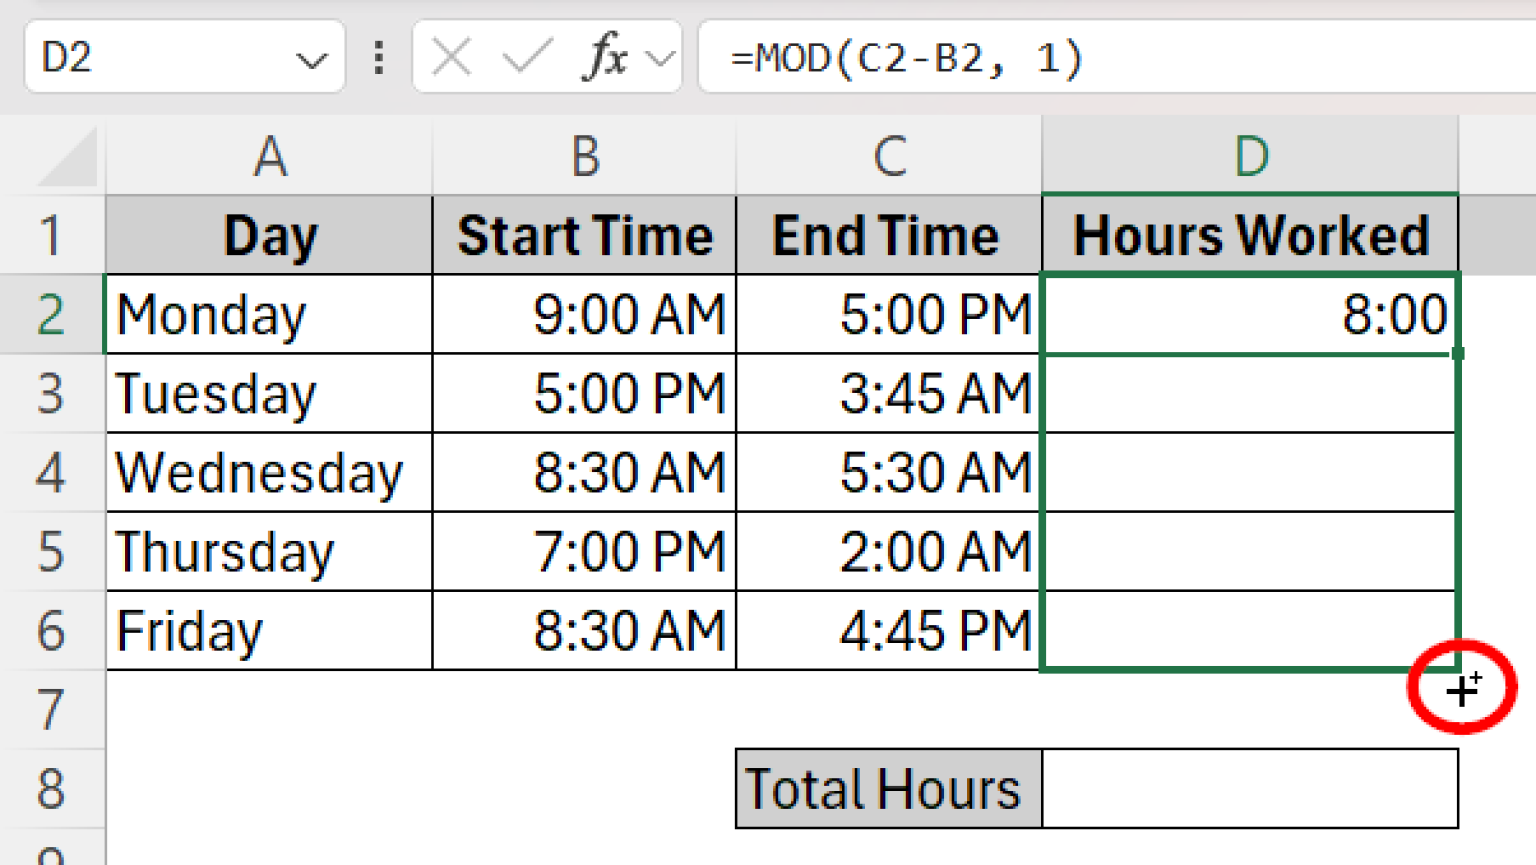Select the cell containing Monday

(x=268, y=314)
